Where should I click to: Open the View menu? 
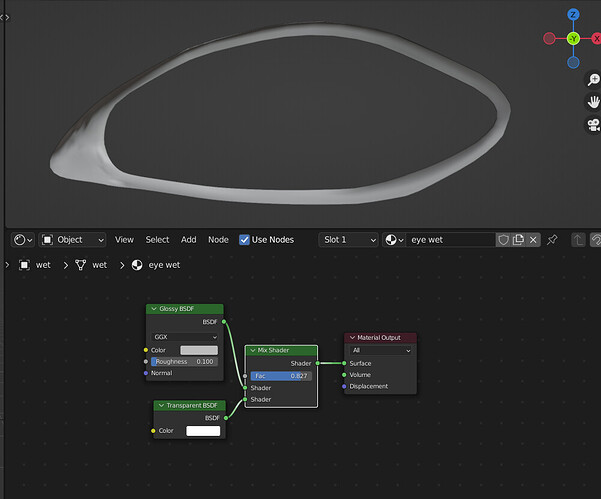click(124, 240)
